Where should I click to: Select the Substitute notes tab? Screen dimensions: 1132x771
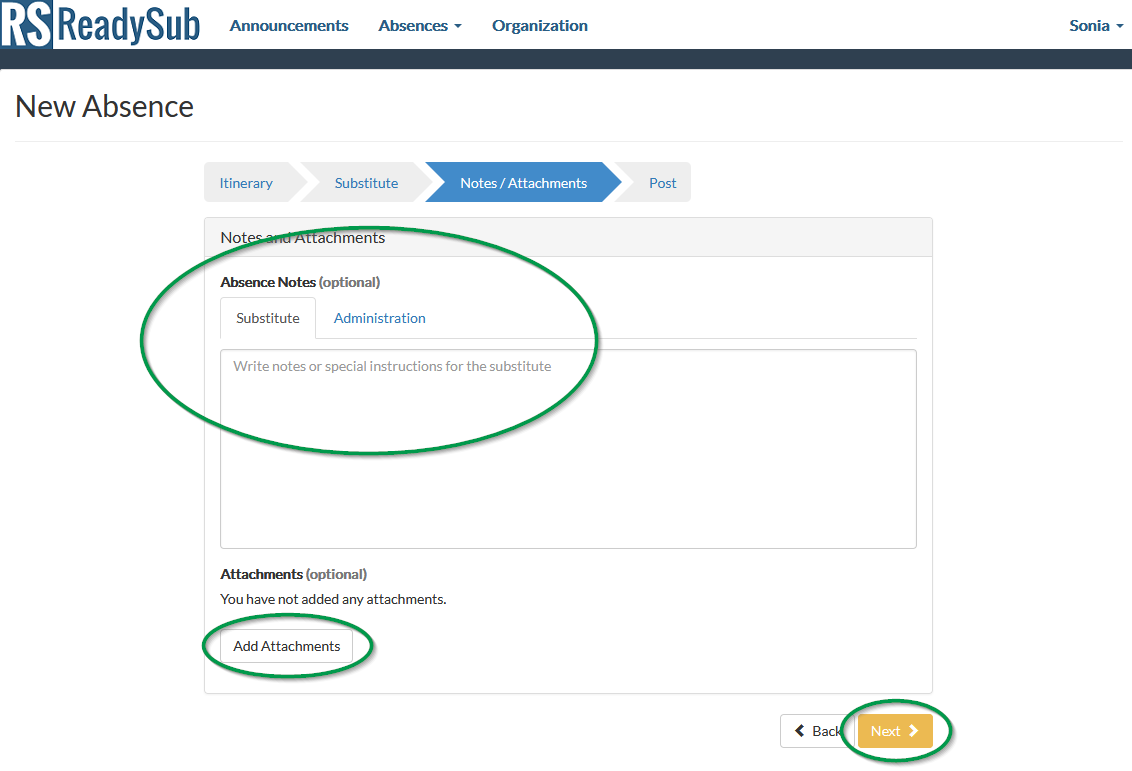pyautogui.click(x=267, y=317)
